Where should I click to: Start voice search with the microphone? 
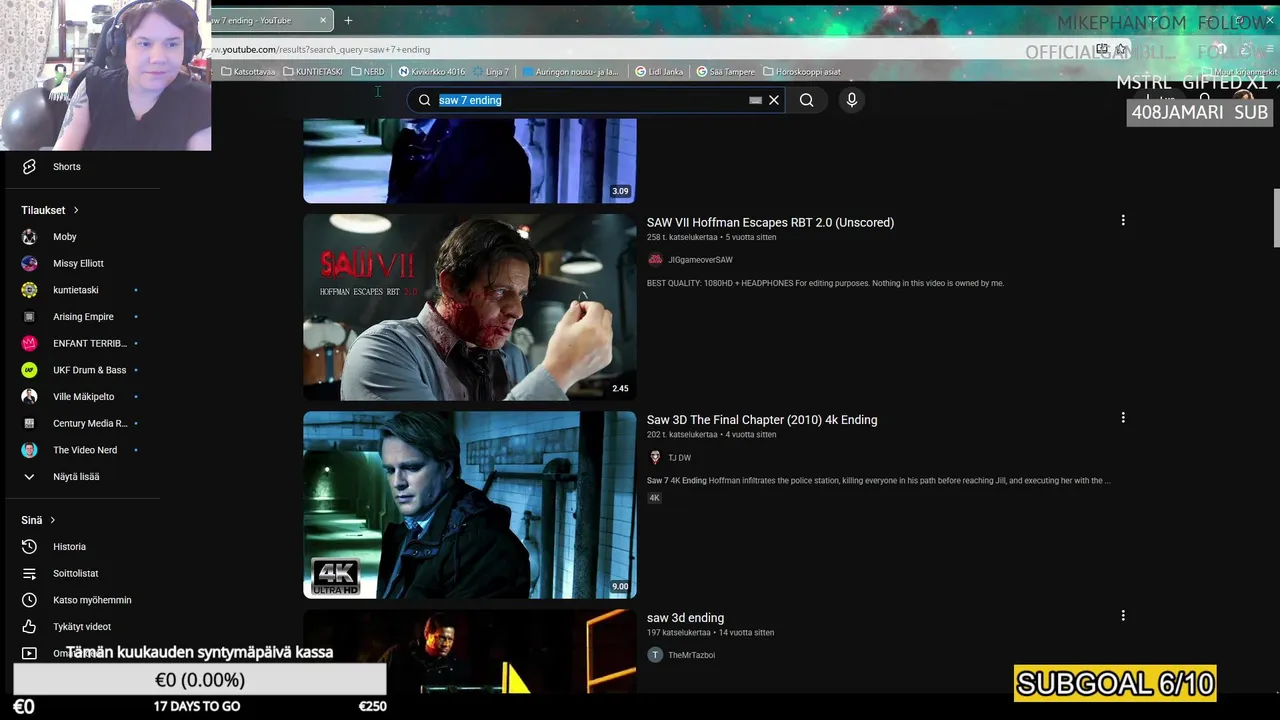[x=852, y=100]
